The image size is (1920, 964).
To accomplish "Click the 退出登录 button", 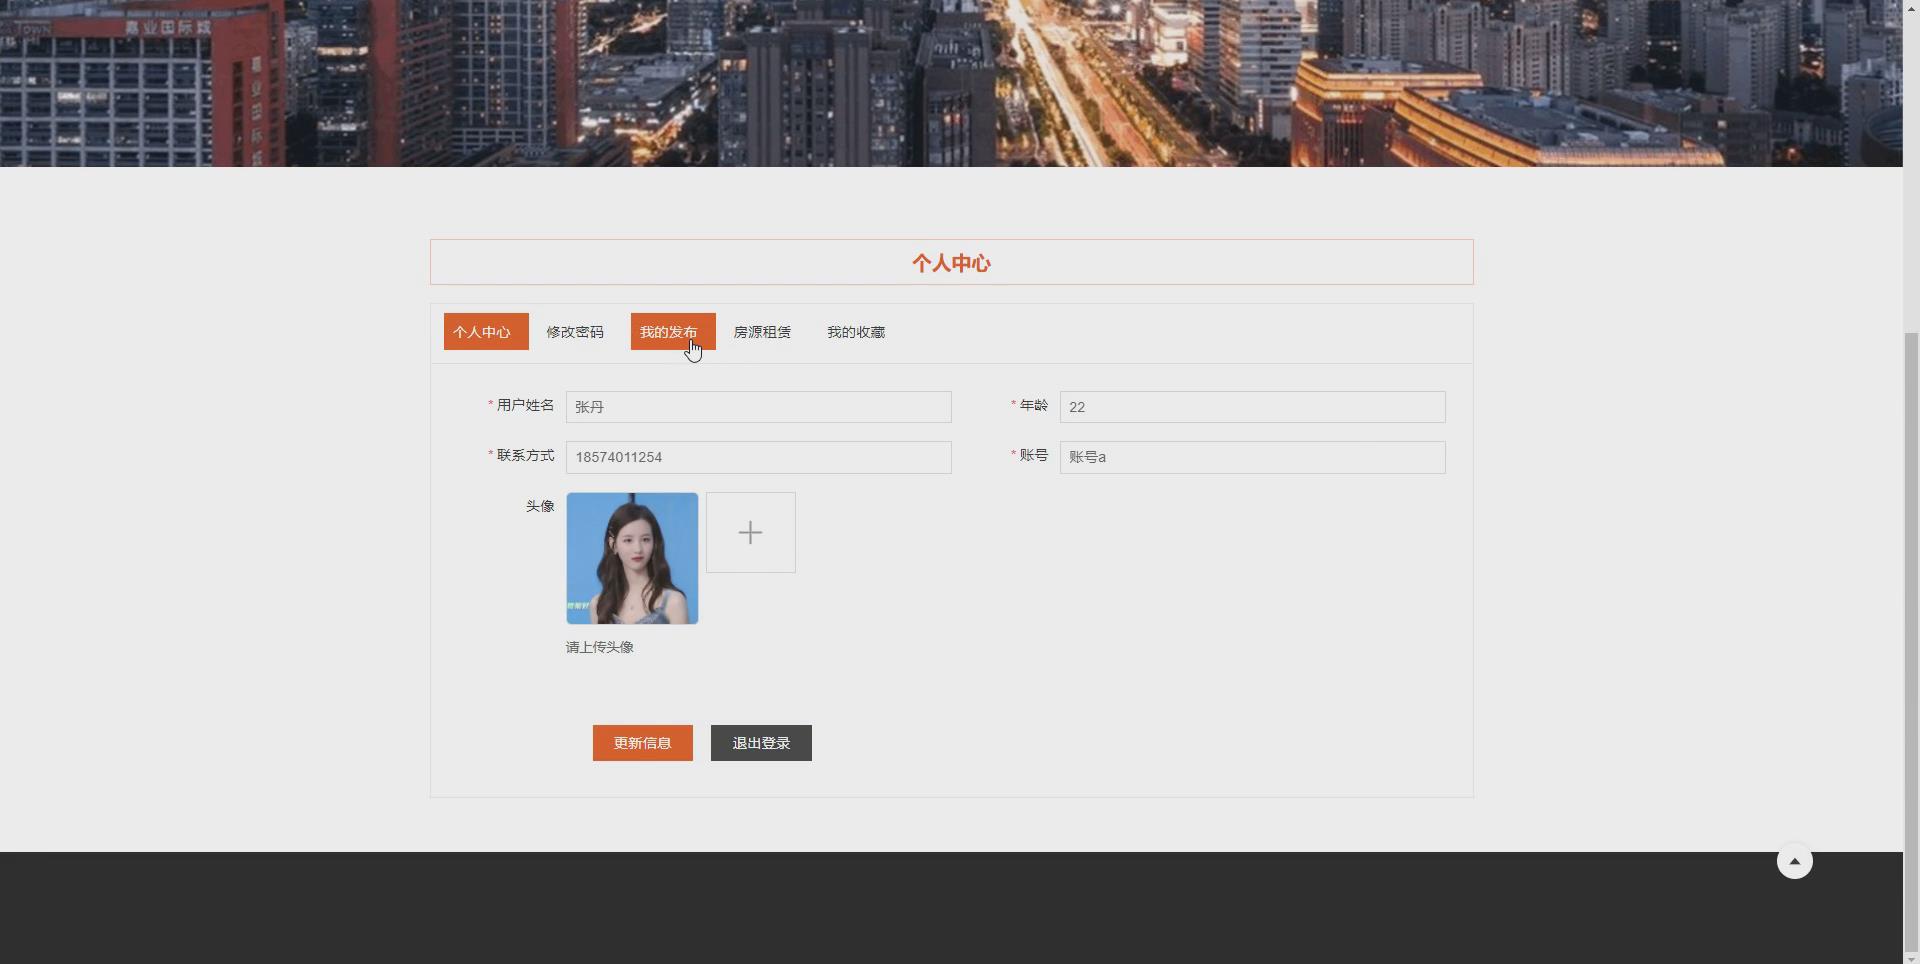I will [x=760, y=742].
